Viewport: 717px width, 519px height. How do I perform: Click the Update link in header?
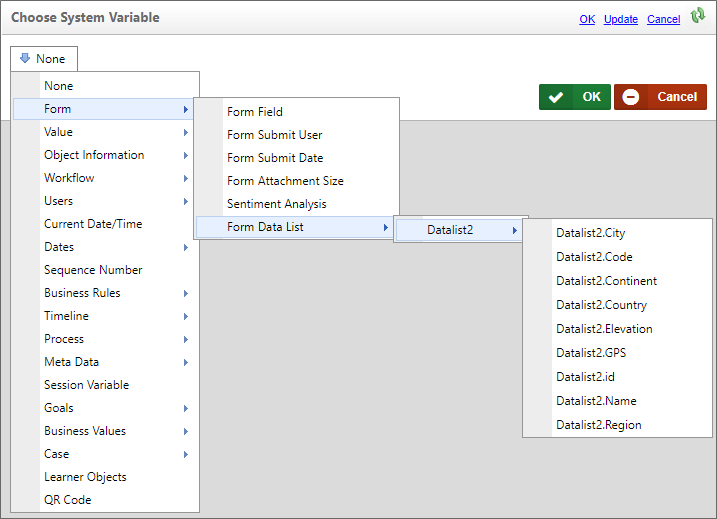point(620,19)
